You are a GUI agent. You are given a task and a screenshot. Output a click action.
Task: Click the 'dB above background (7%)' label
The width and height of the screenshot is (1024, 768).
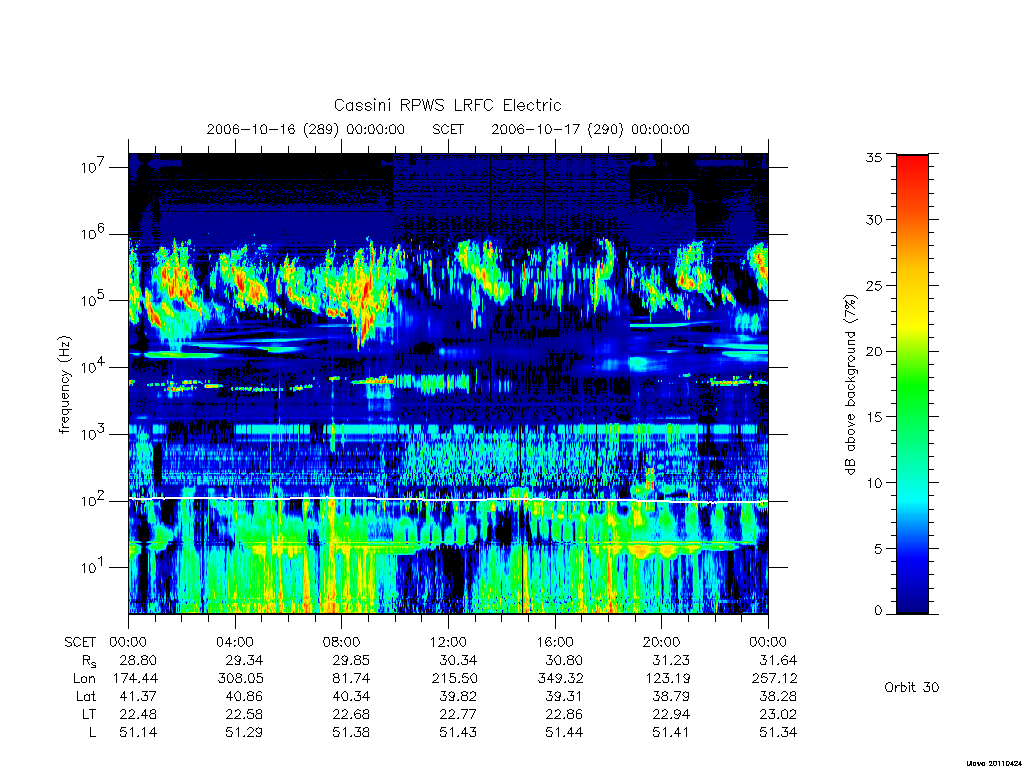(x=850, y=384)
